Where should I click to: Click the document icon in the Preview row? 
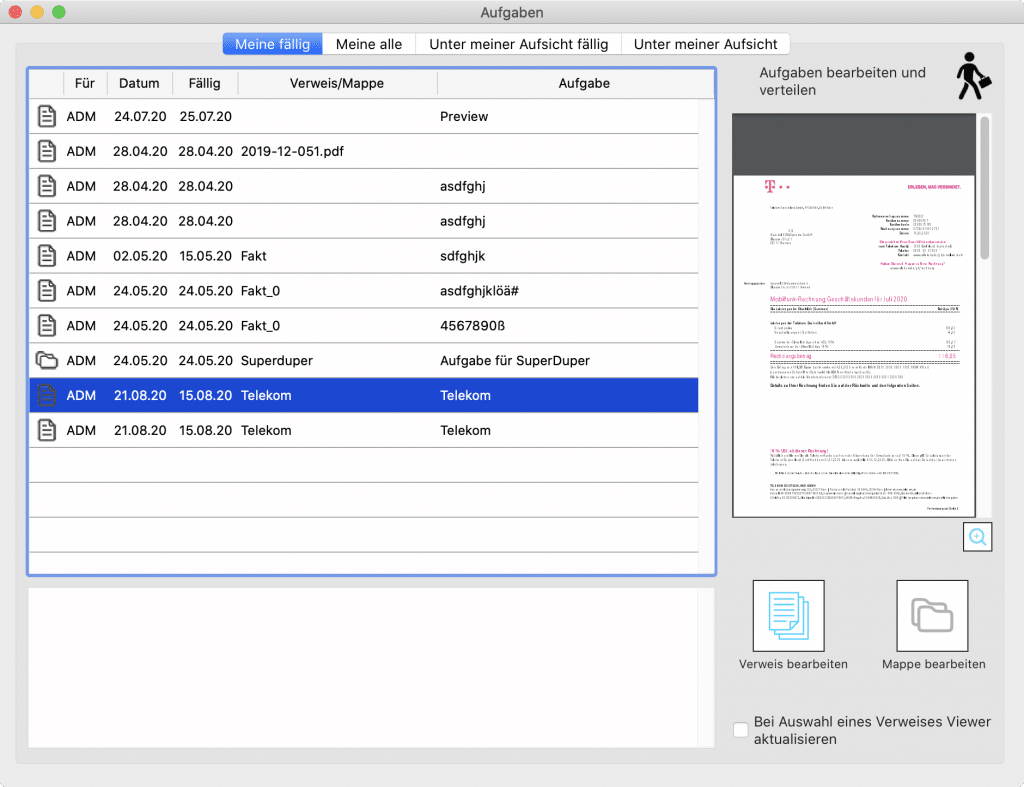pos(46,116)
